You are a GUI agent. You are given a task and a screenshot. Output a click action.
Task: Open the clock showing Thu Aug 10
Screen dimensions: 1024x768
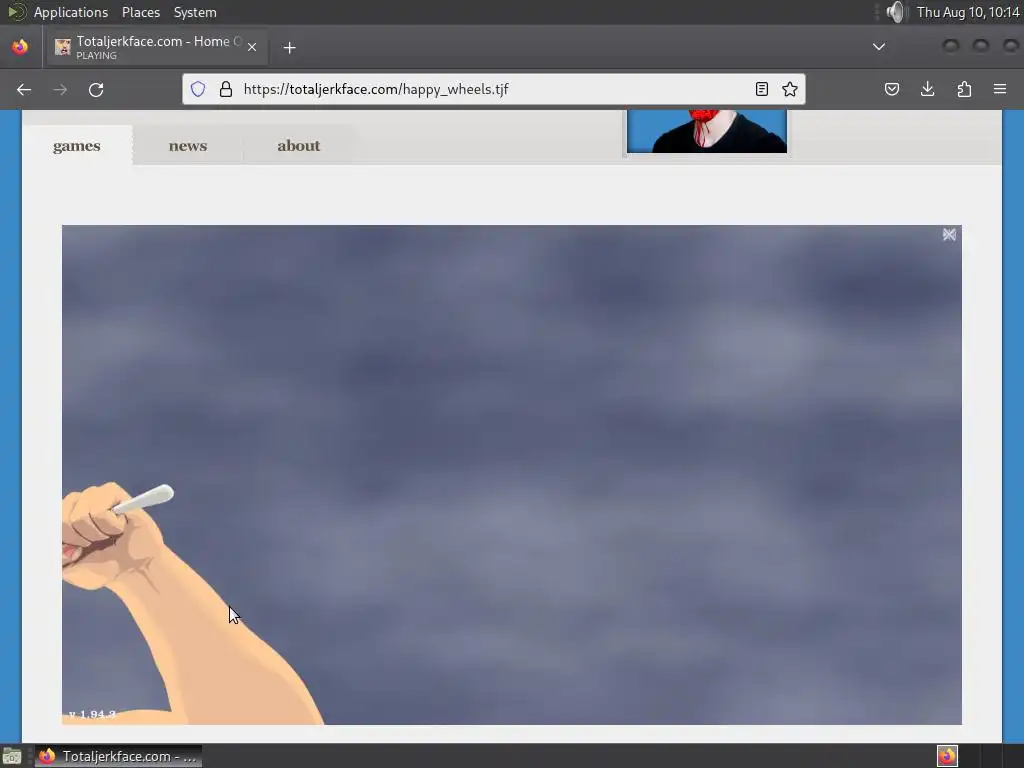click(968, 12)
